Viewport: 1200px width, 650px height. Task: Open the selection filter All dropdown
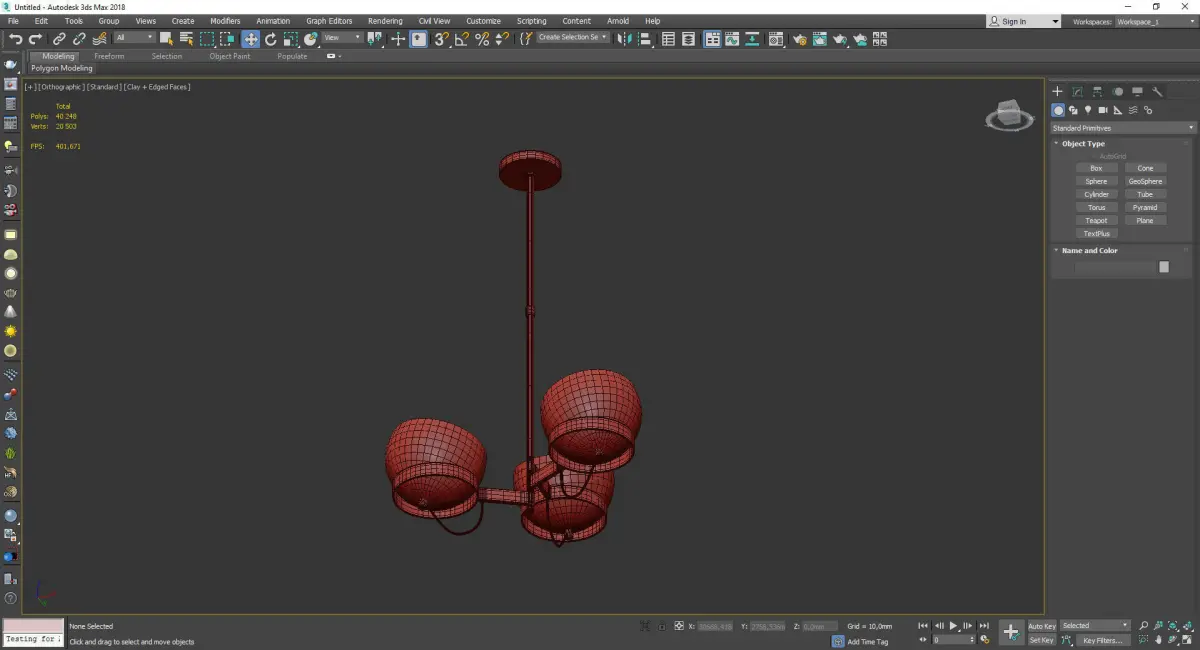click(134, 38)
